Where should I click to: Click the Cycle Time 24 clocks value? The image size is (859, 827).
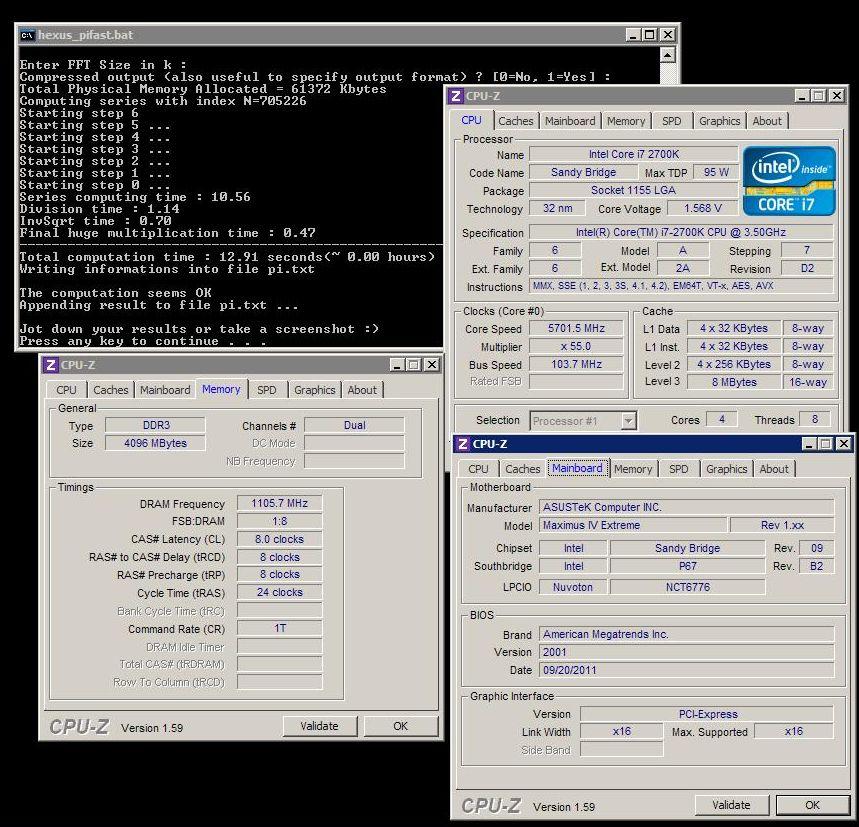pos(279,593)
